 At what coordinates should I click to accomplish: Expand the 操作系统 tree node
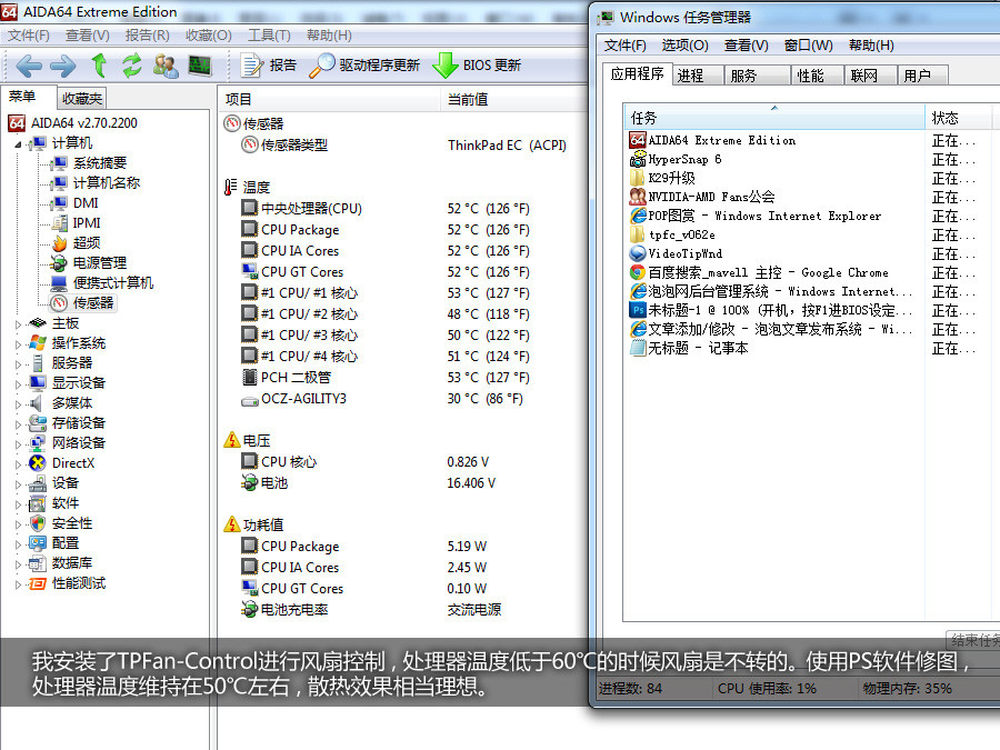point(18,344)
